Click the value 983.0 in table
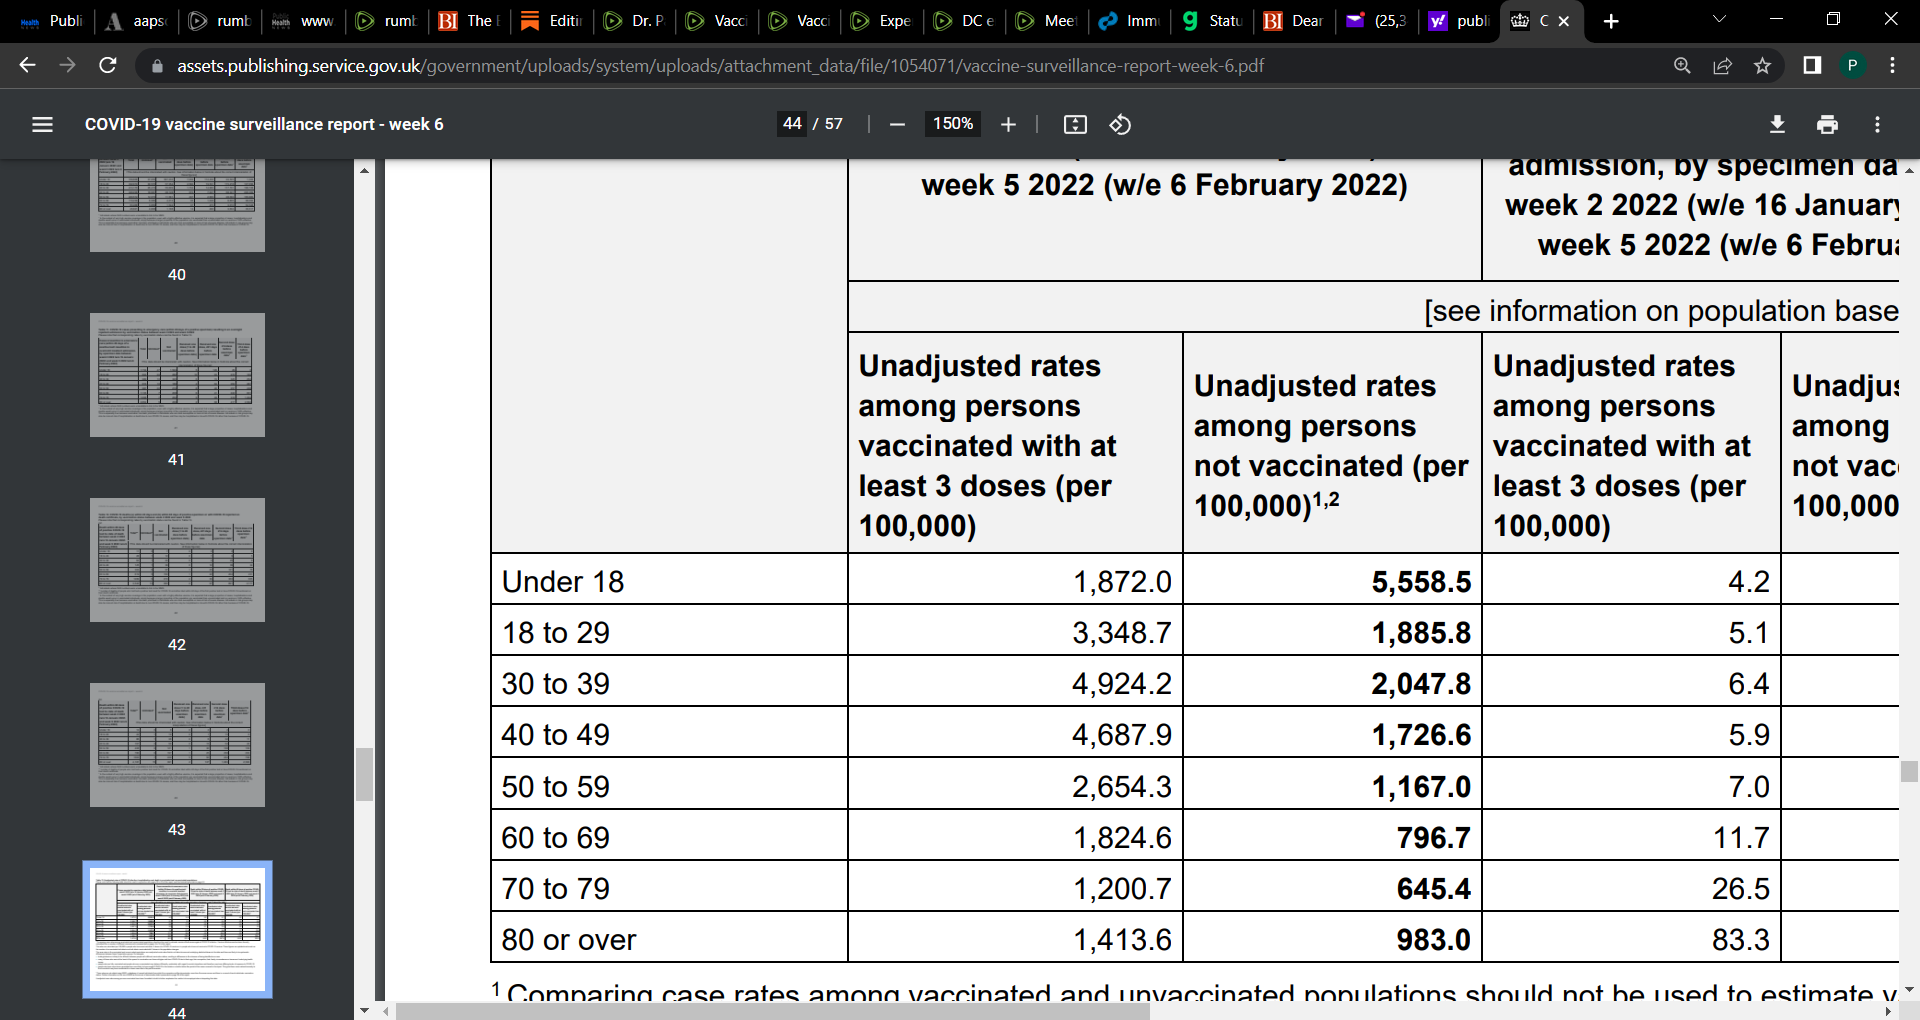Image resolution: width=1920 pixels, height=1020 pixels. (1433, 939)
